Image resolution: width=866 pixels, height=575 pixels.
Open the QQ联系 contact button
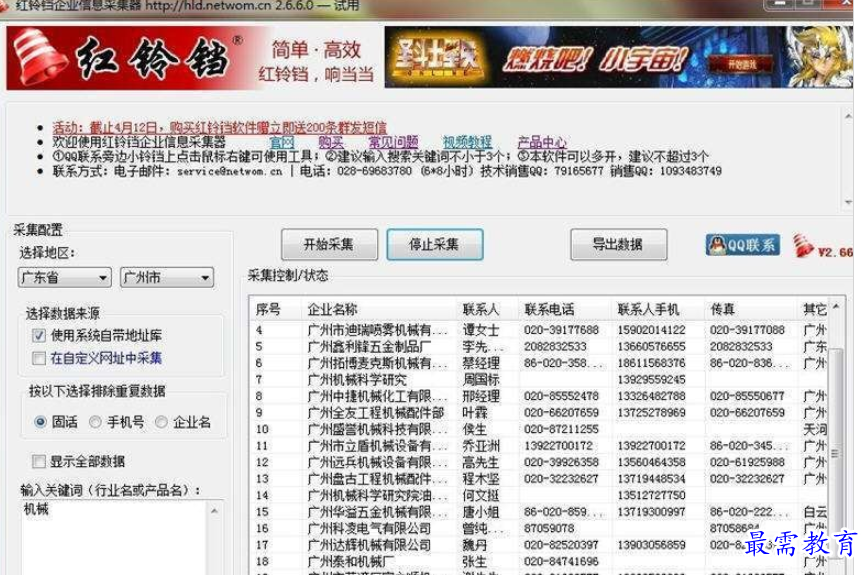[742, 245]
